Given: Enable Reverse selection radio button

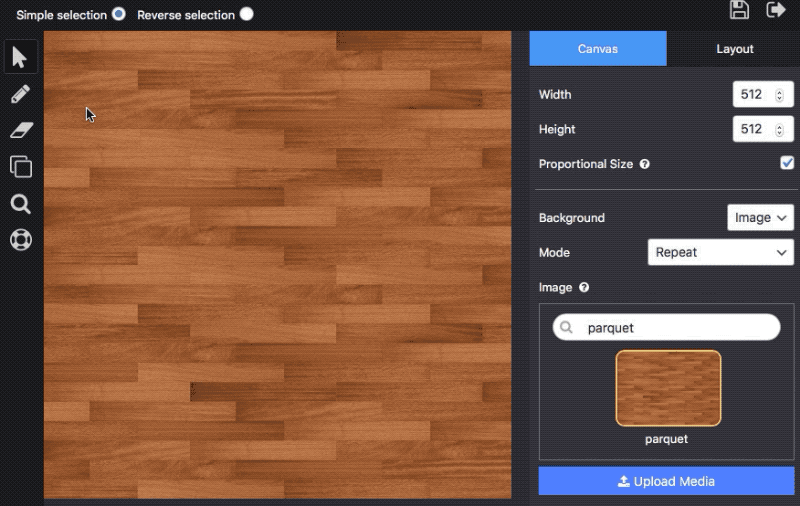Looking at the screenshot, I should pos(246,15).
